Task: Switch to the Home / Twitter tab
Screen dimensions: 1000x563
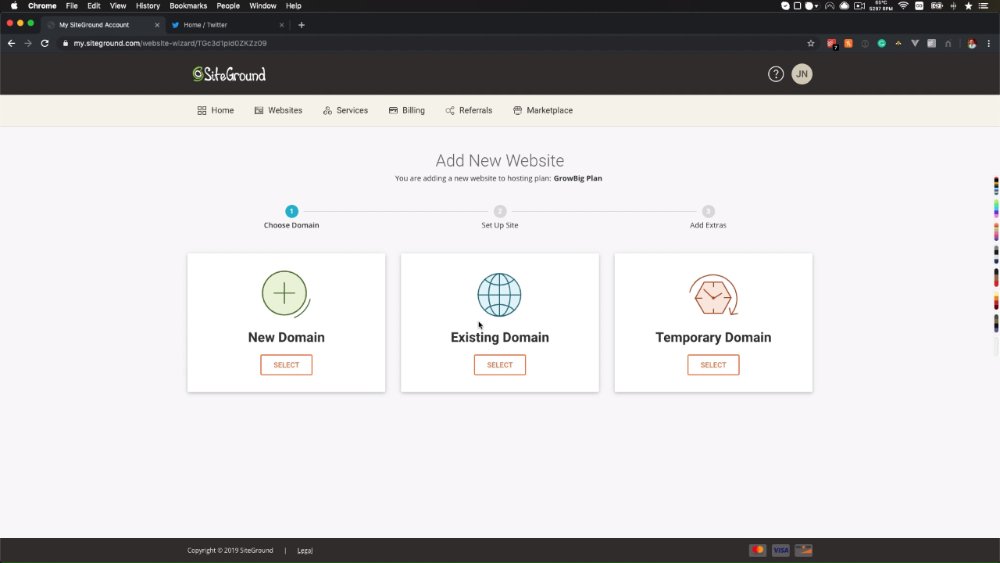Action: [226, 25]
